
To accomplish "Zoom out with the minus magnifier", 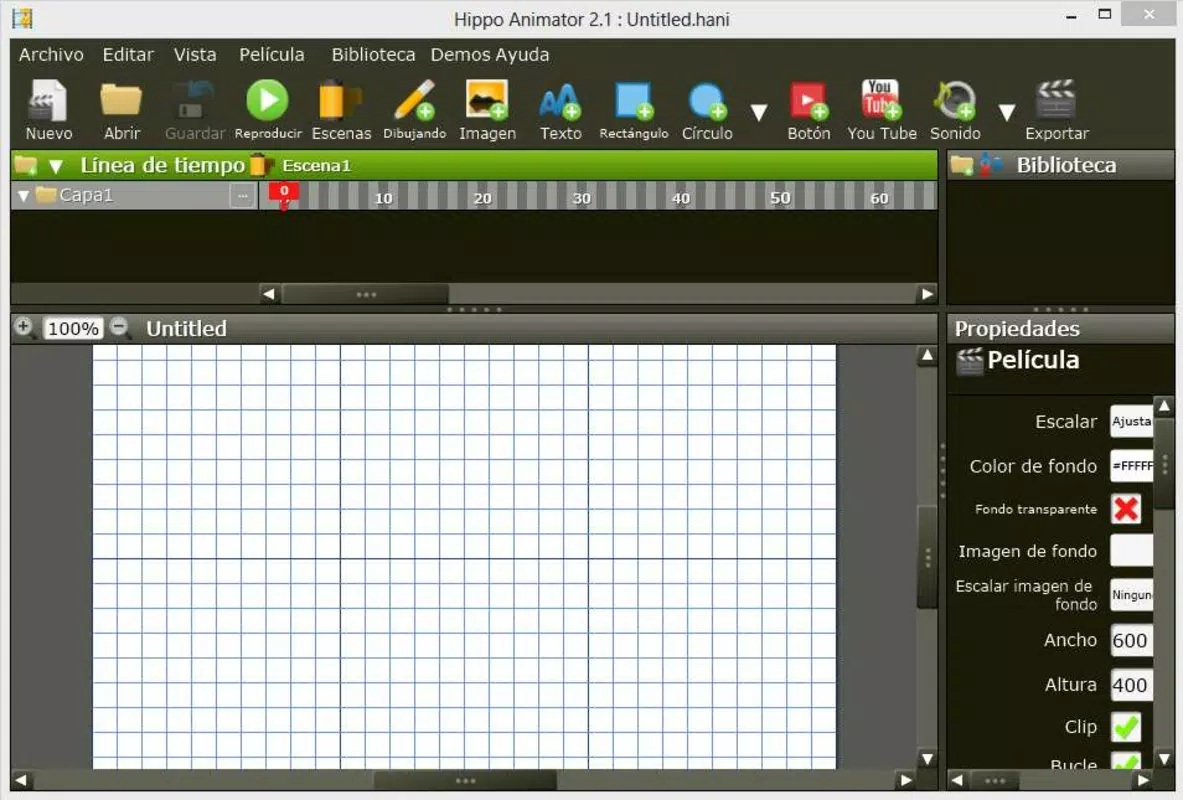I will tap(119, 328).
